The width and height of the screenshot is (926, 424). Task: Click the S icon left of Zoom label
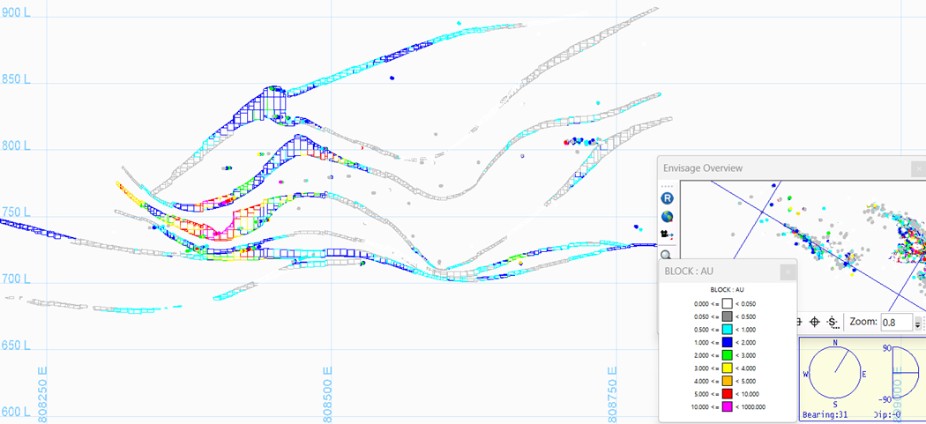point(832,322)
